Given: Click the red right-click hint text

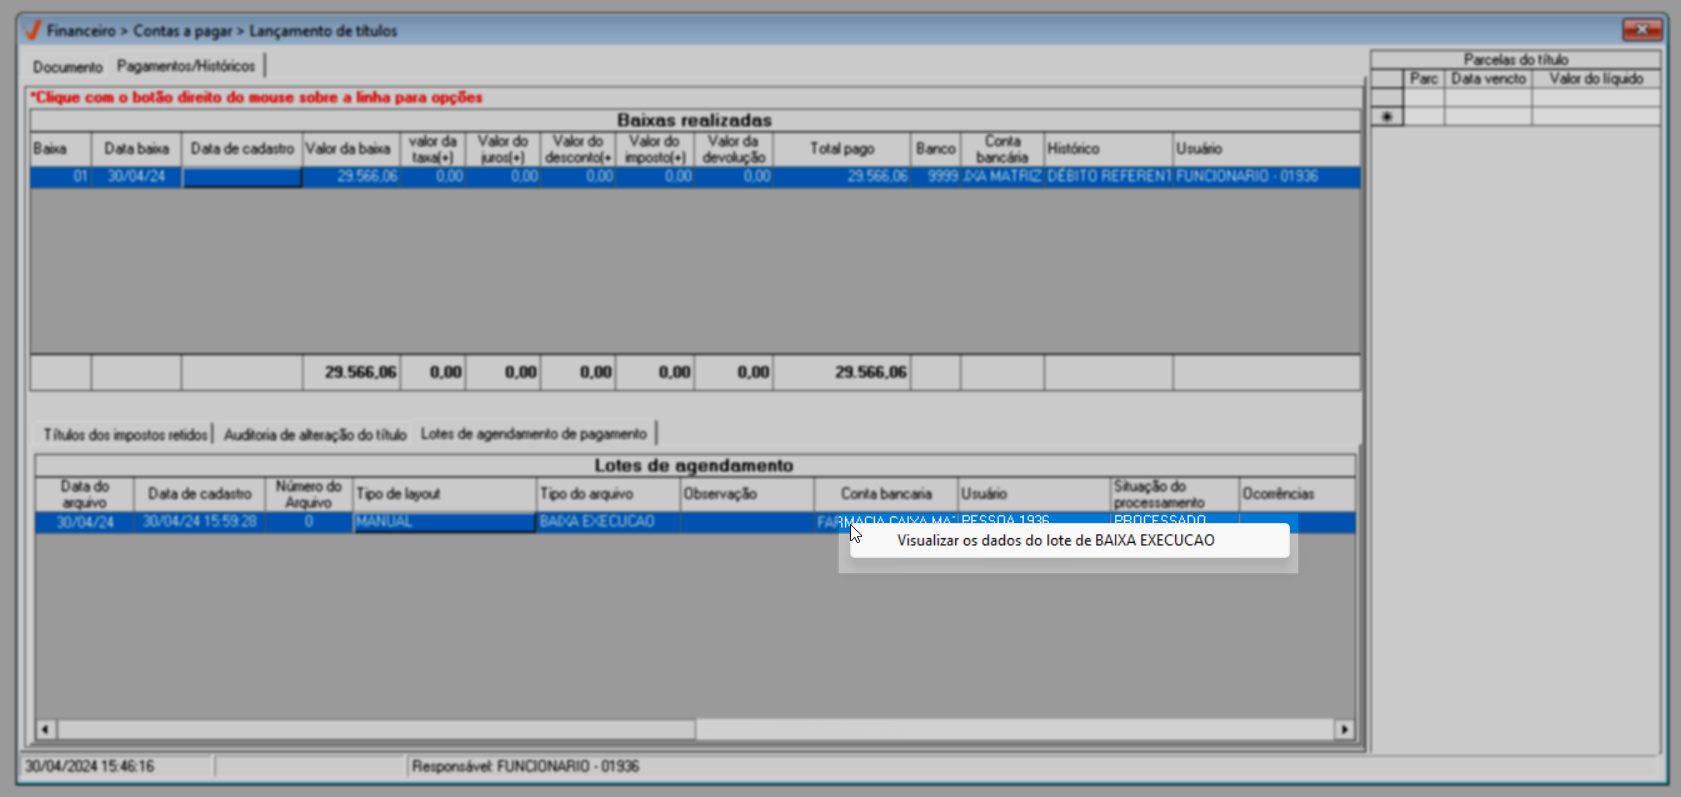Looking at the screenshot, I should [x=257, y=98].
